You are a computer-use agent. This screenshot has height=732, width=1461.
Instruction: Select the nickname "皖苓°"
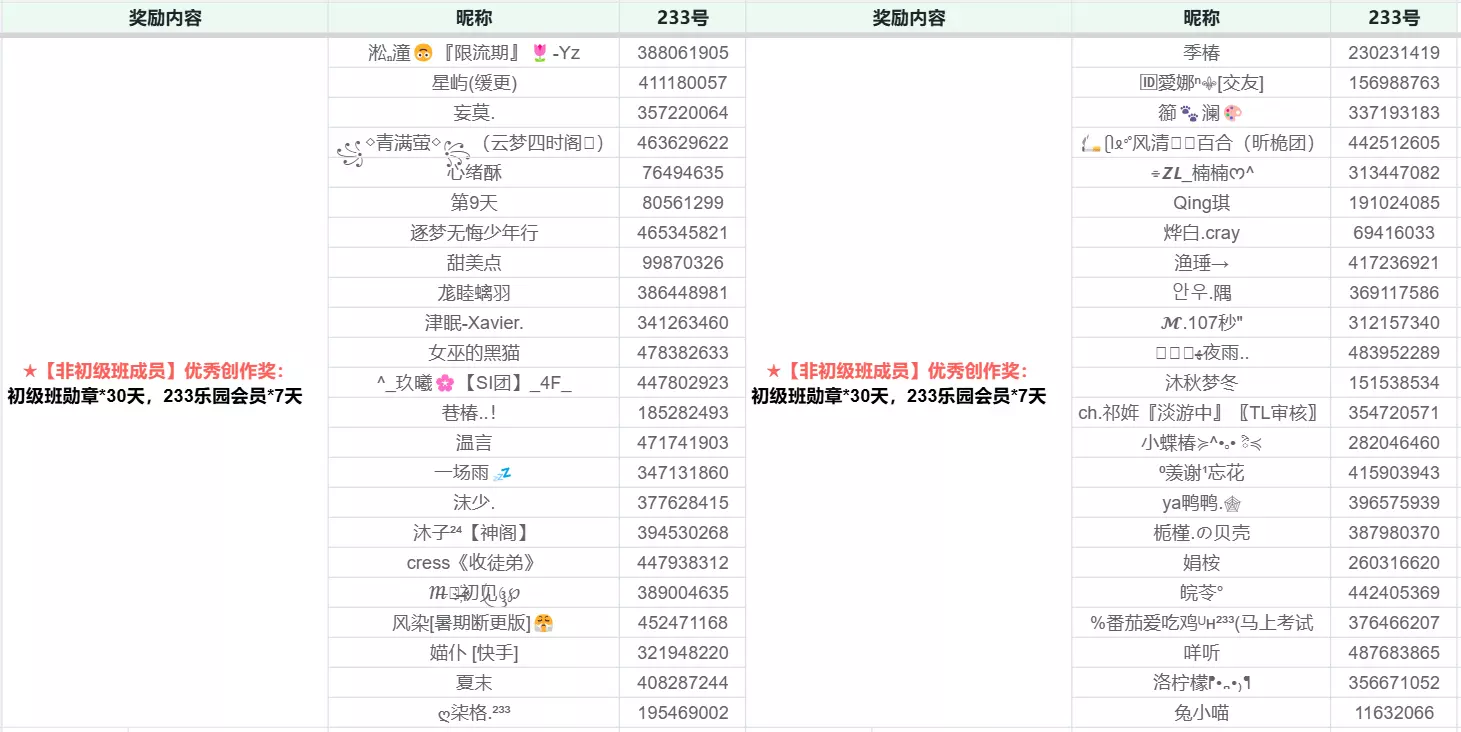pyautogui.click(x=1201, y=593)
